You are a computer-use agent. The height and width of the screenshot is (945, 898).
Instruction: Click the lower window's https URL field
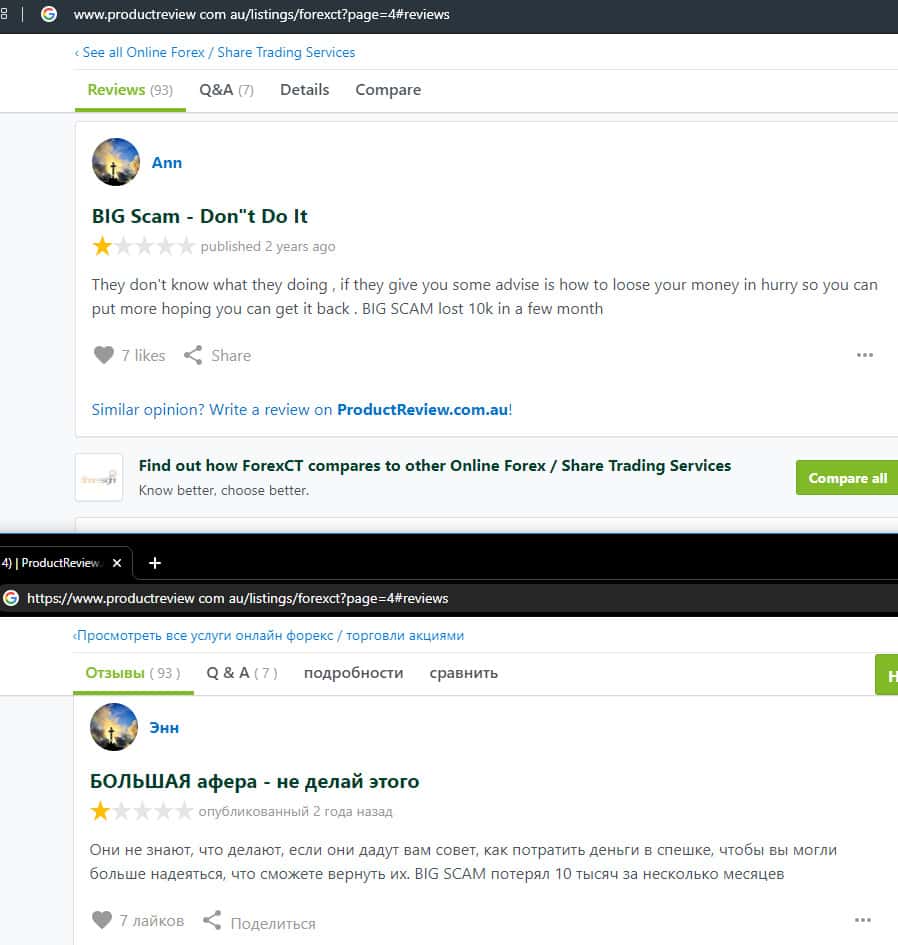(x=238, y=598)
